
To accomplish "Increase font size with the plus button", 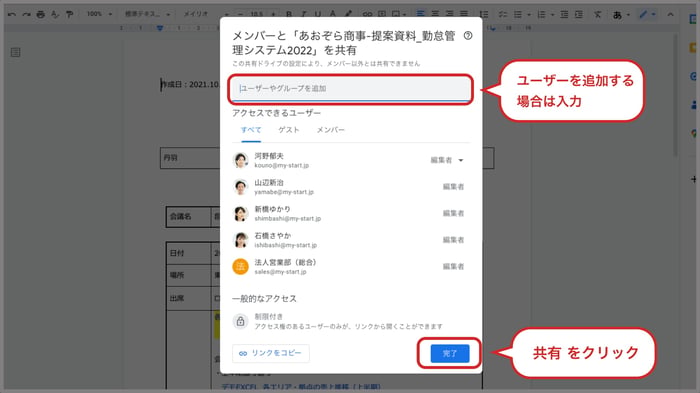I will (273, 14).
